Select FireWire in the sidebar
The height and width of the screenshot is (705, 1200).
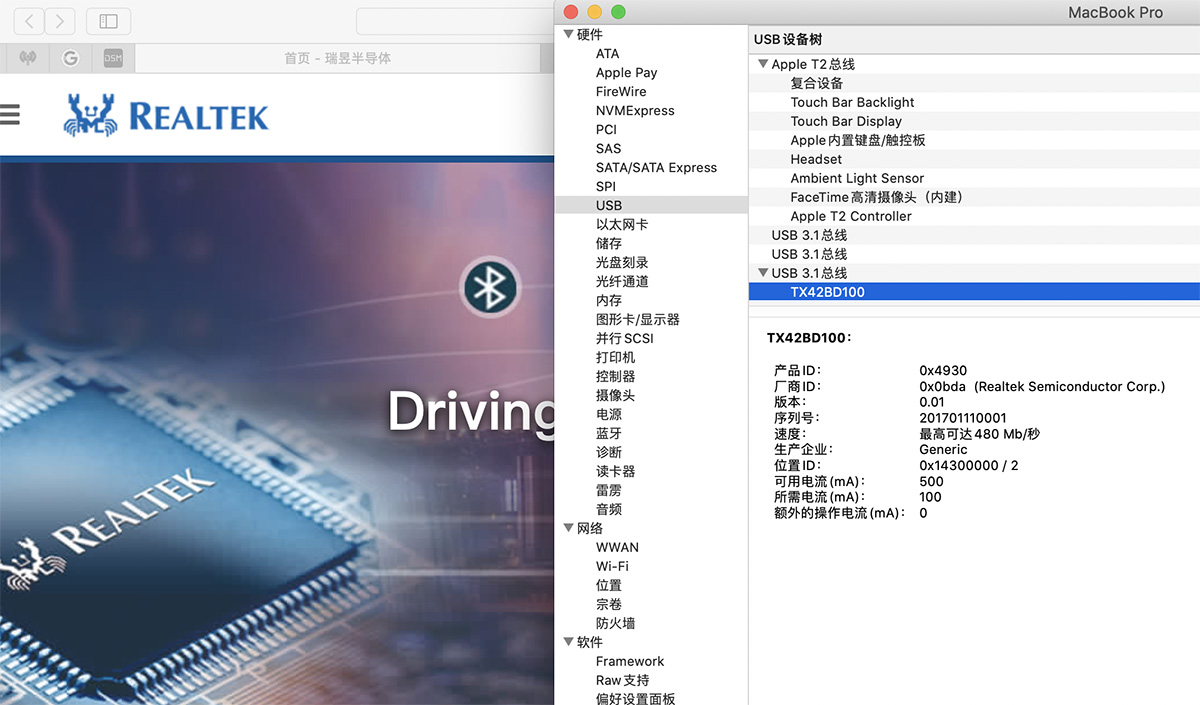tap(621, 92)
